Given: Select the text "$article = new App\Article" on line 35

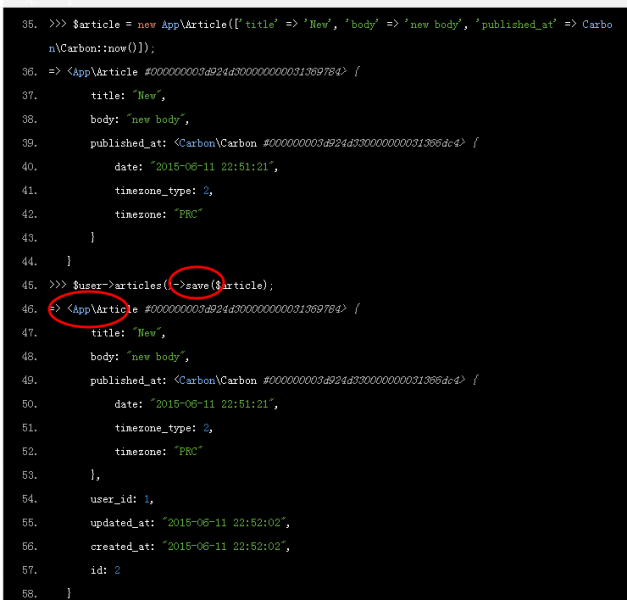Looking at the screenshot, I should coord(150,25).
